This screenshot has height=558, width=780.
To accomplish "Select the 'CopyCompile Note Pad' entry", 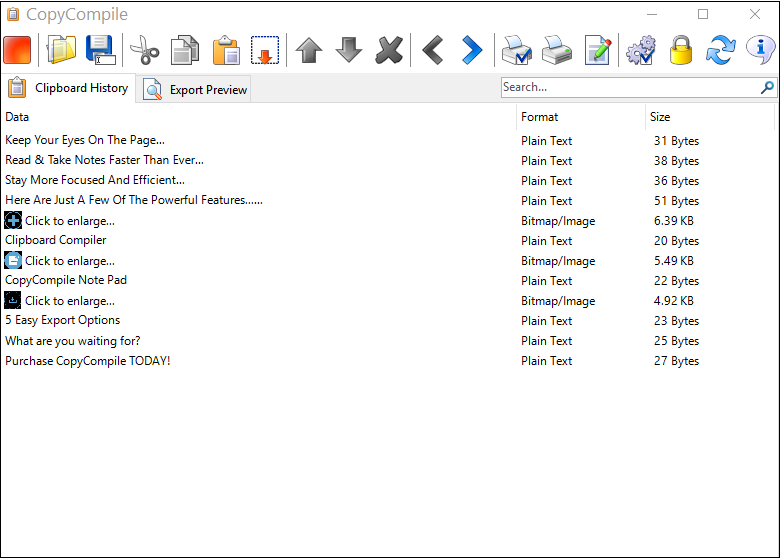I will (388, 280).
